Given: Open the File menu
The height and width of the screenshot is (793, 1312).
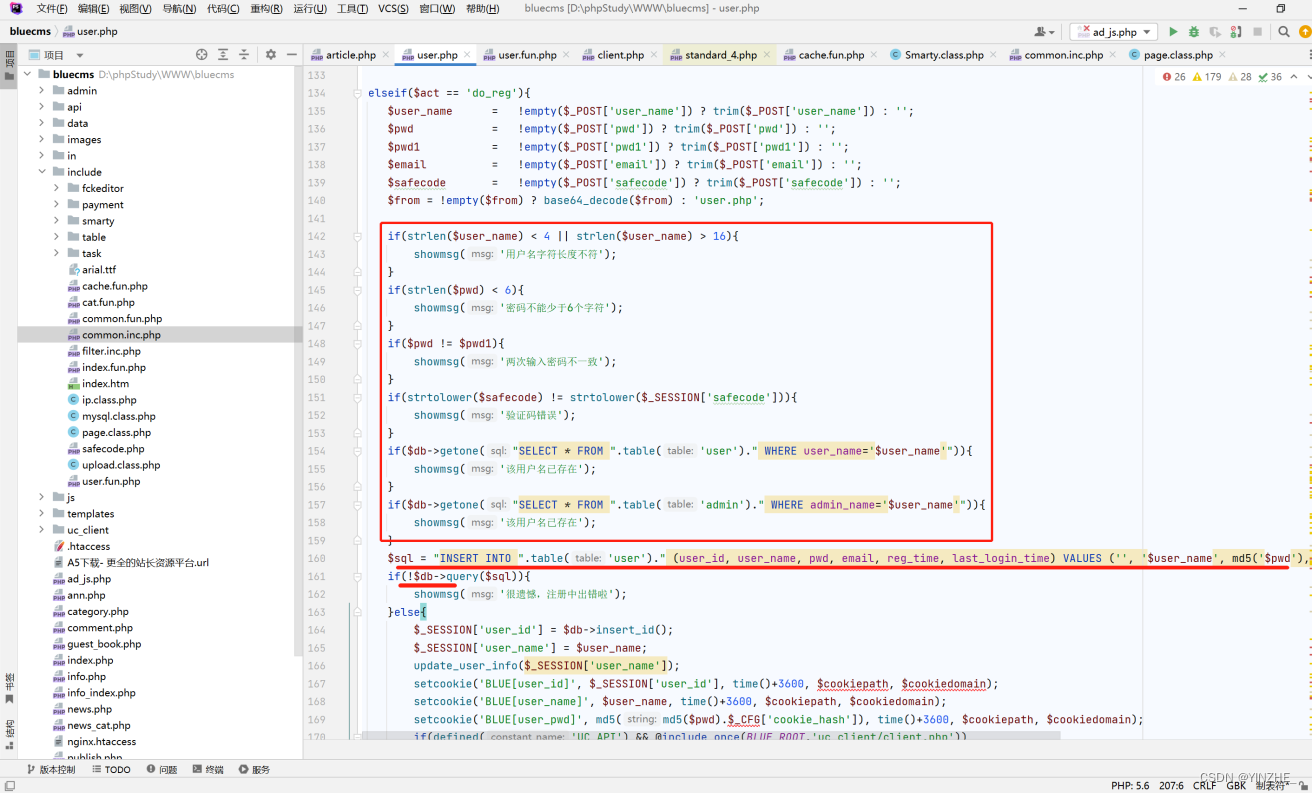Looking at the screenshot, I should point(52,9).
